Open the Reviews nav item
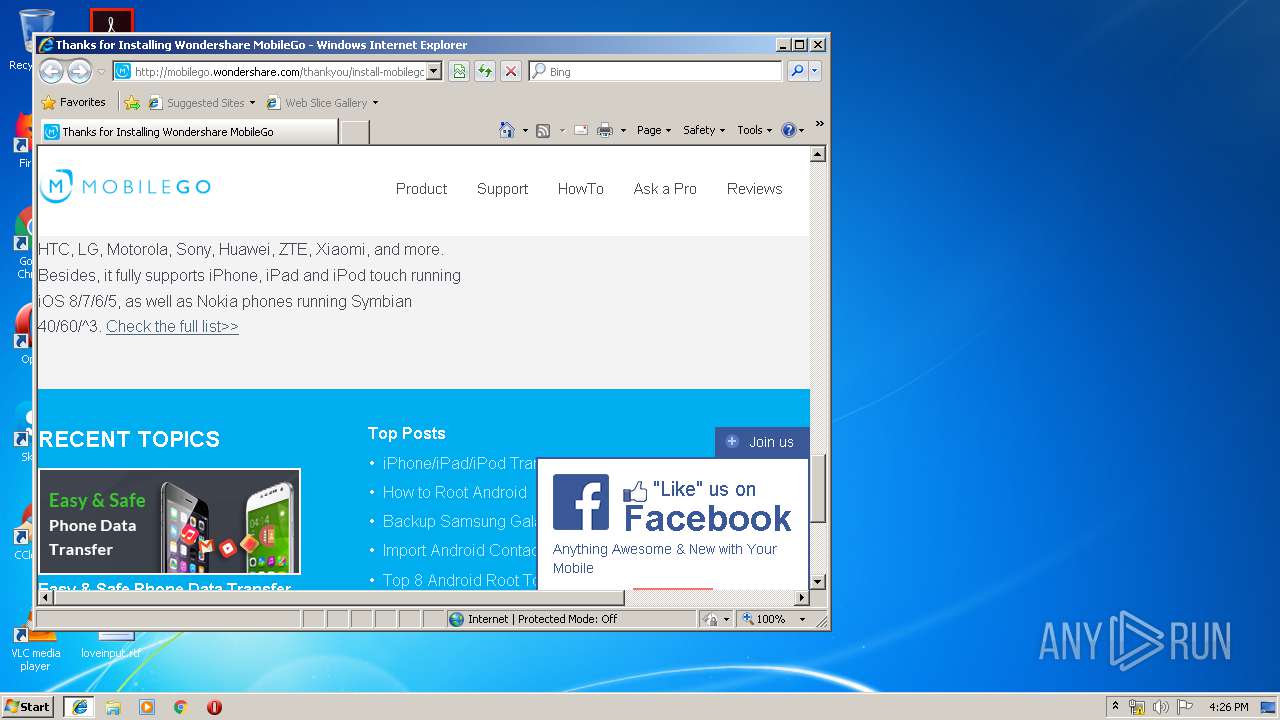Image resolution: width=1280 pixels, height=720 pixels. pos(755,188)
